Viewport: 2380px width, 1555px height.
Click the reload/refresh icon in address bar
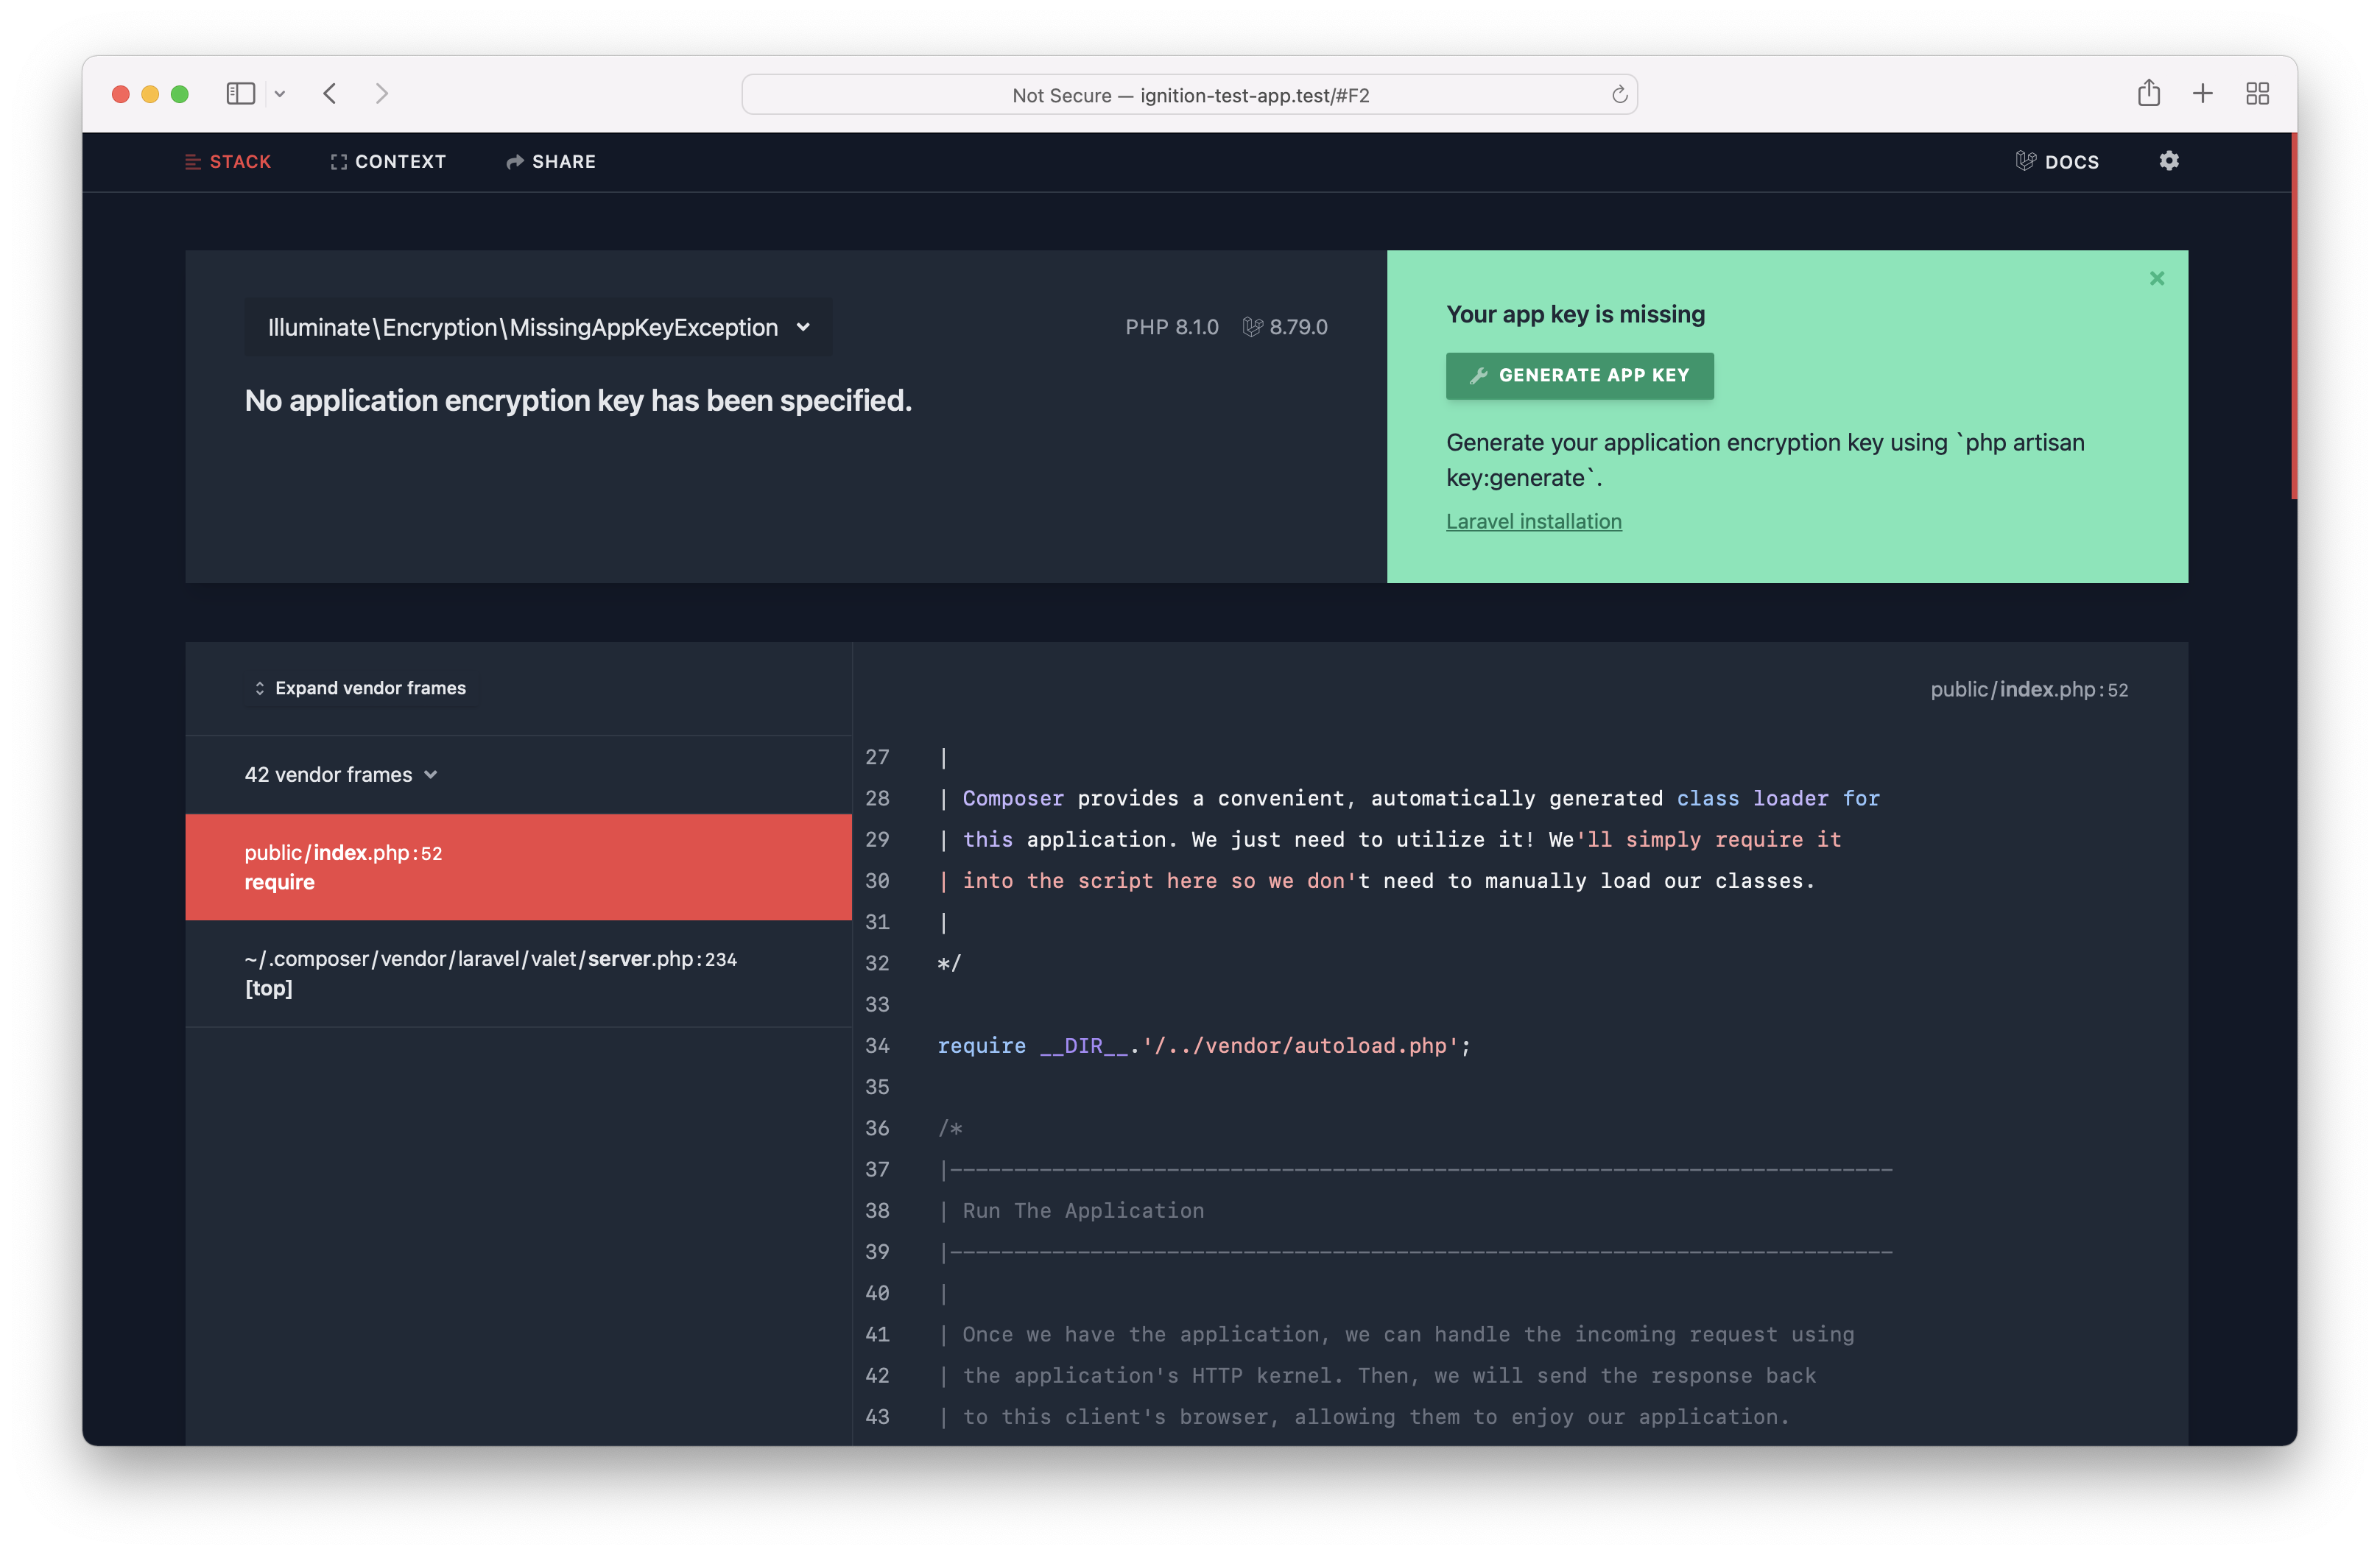(x=1618, y=94)
